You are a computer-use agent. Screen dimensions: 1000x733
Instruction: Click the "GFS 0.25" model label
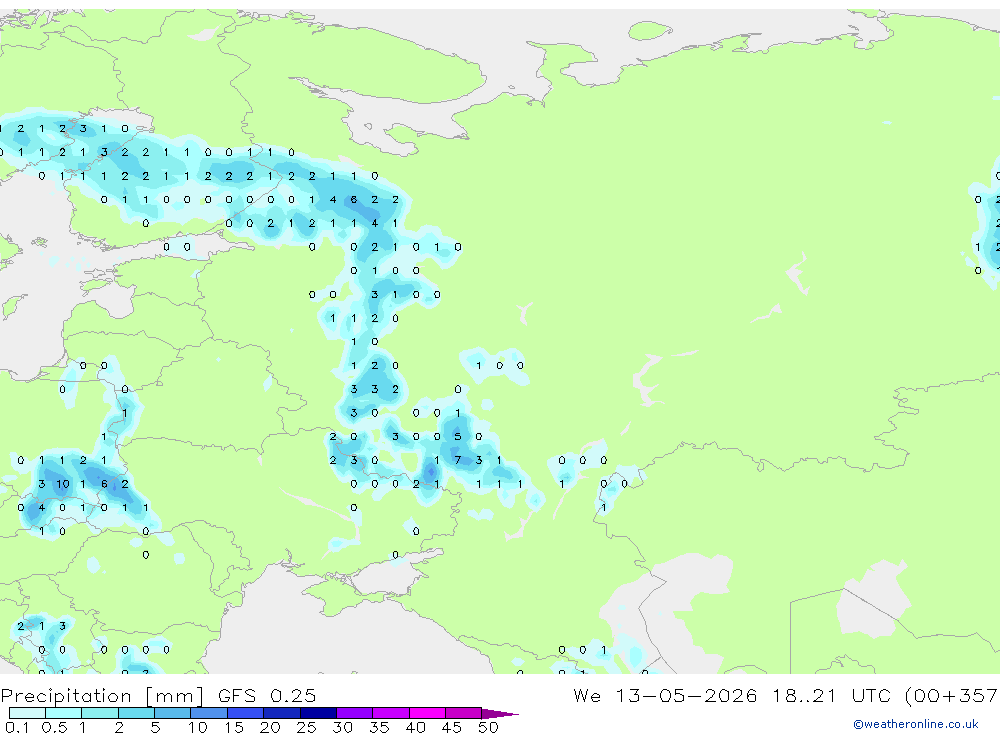pos(267,695)
